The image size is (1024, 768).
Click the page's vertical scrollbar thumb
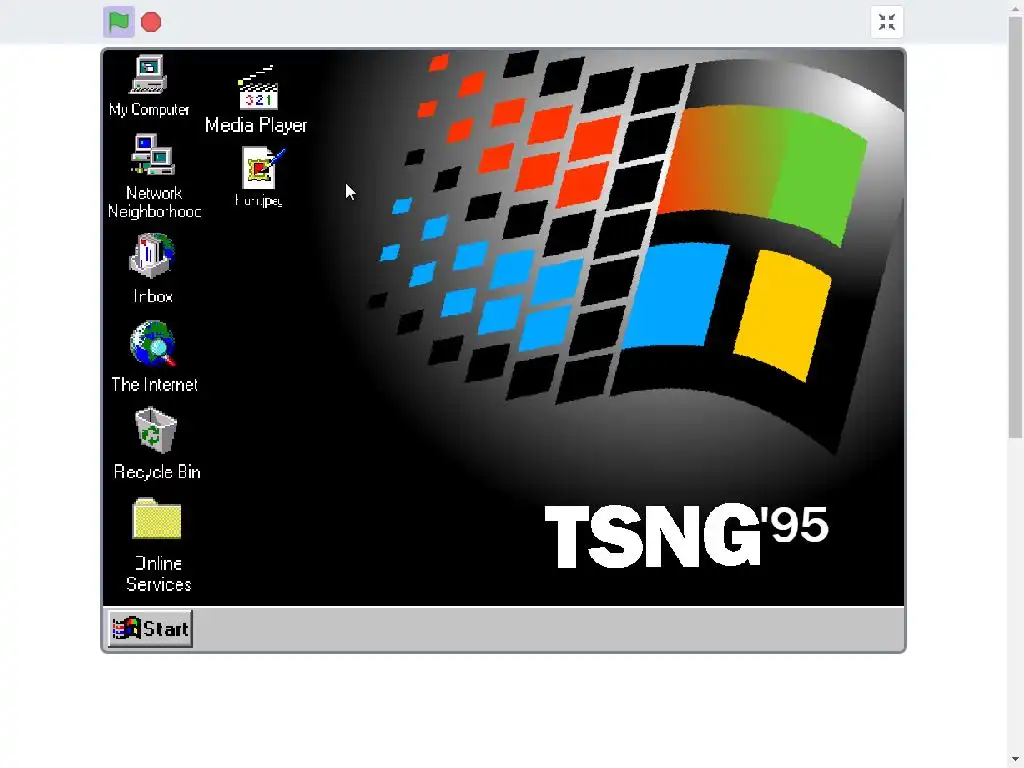point(1016,225)
